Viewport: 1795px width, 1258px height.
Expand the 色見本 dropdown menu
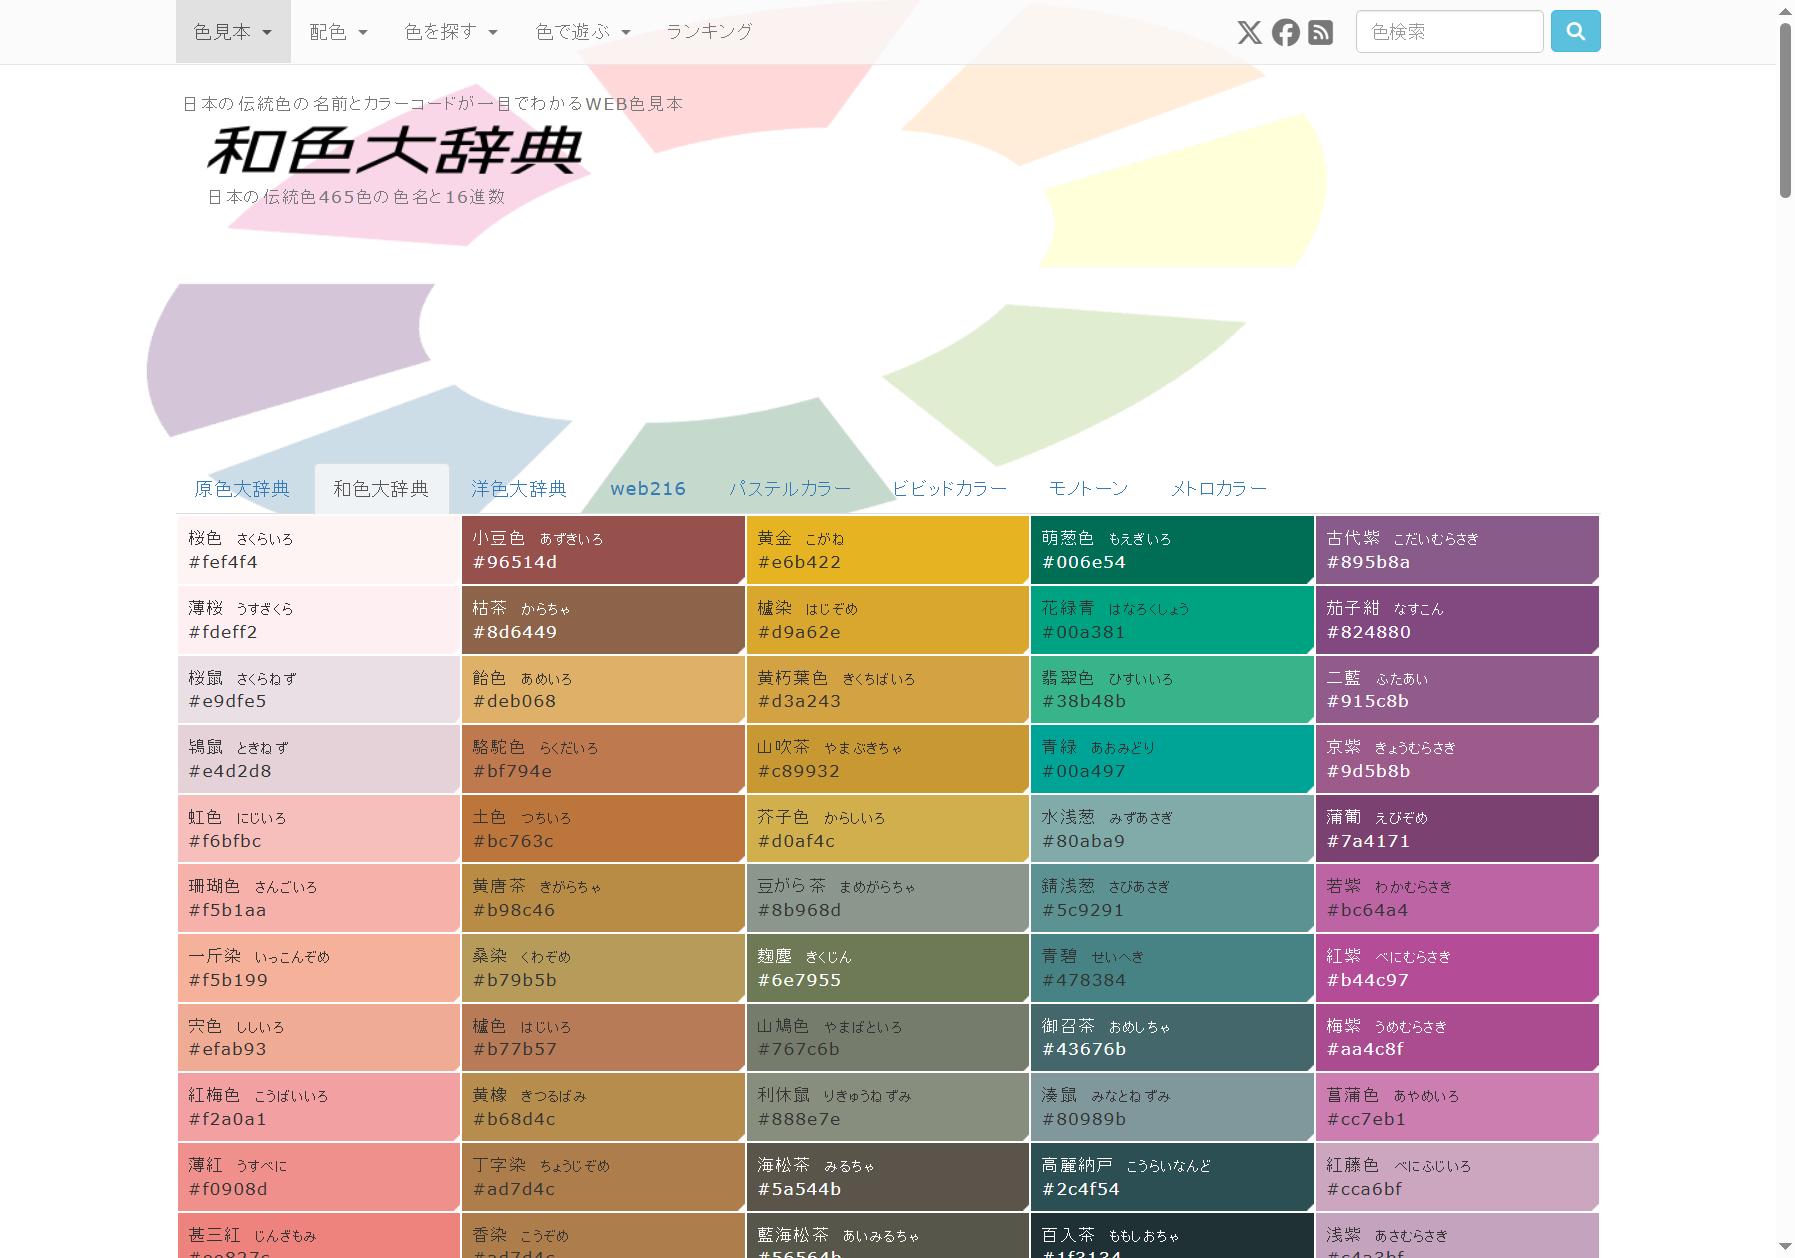233,32
